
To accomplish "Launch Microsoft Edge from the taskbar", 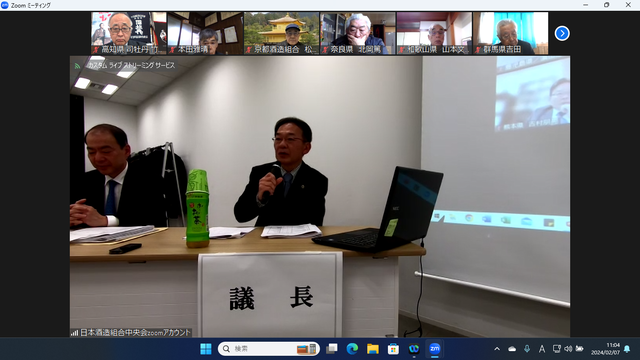I will coord(352,349).
